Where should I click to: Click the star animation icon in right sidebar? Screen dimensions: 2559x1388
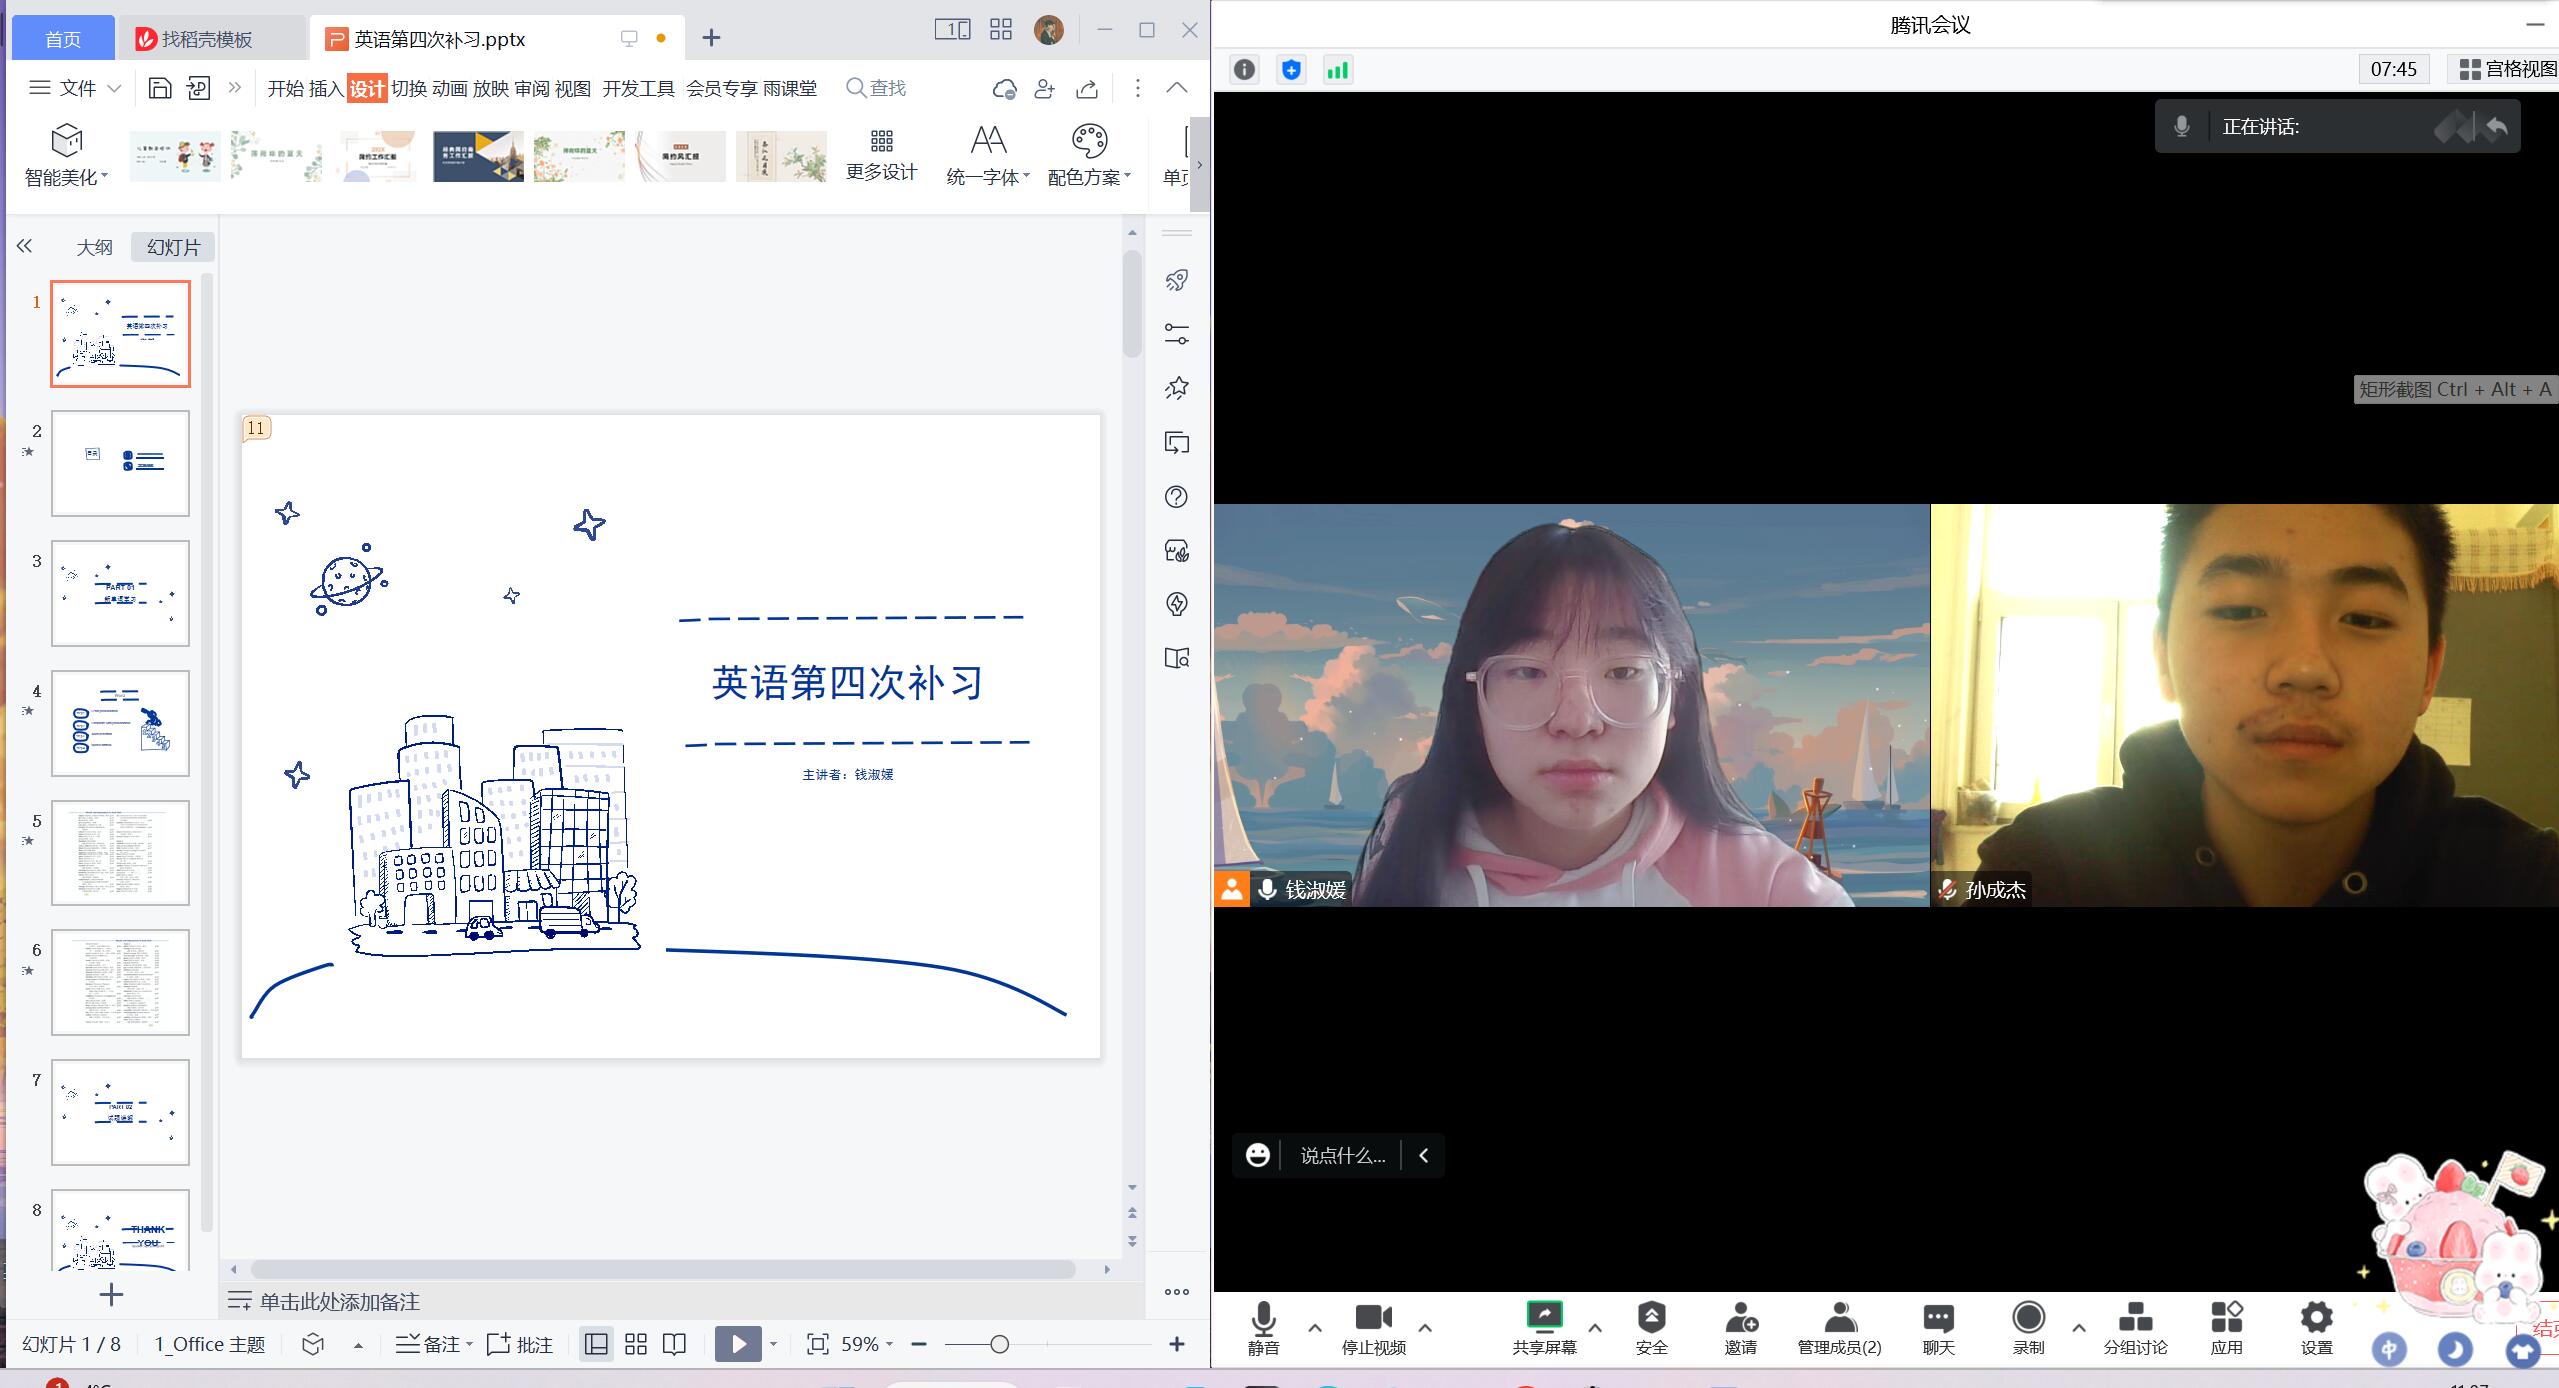1177,388
